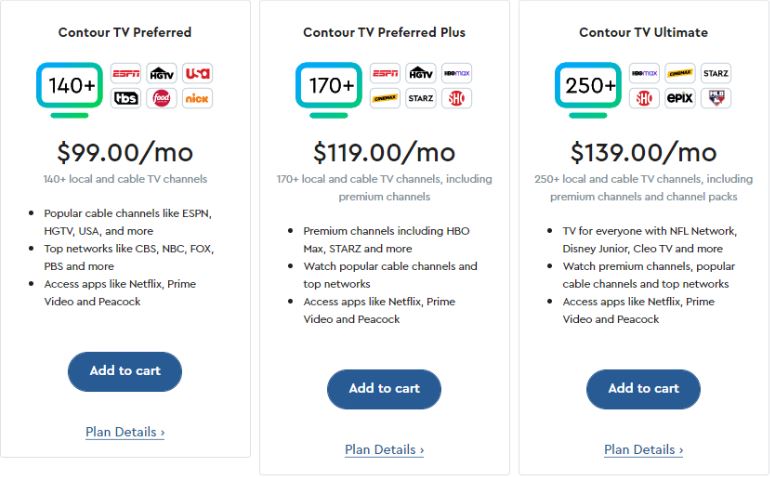This screenshot has height=477, width=770.
Task: Click the USA network logo in Preferred plan
Action: tap(197, 73)
